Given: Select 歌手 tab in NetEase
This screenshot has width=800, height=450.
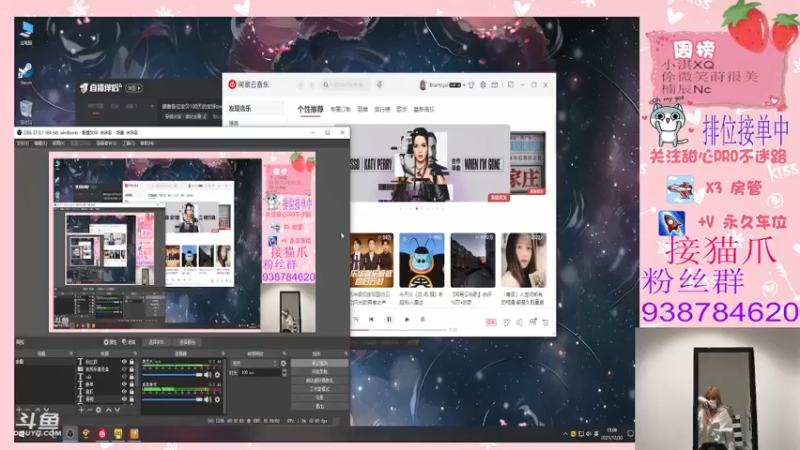Looking at the screenshot, I should [x=402, y=109].
